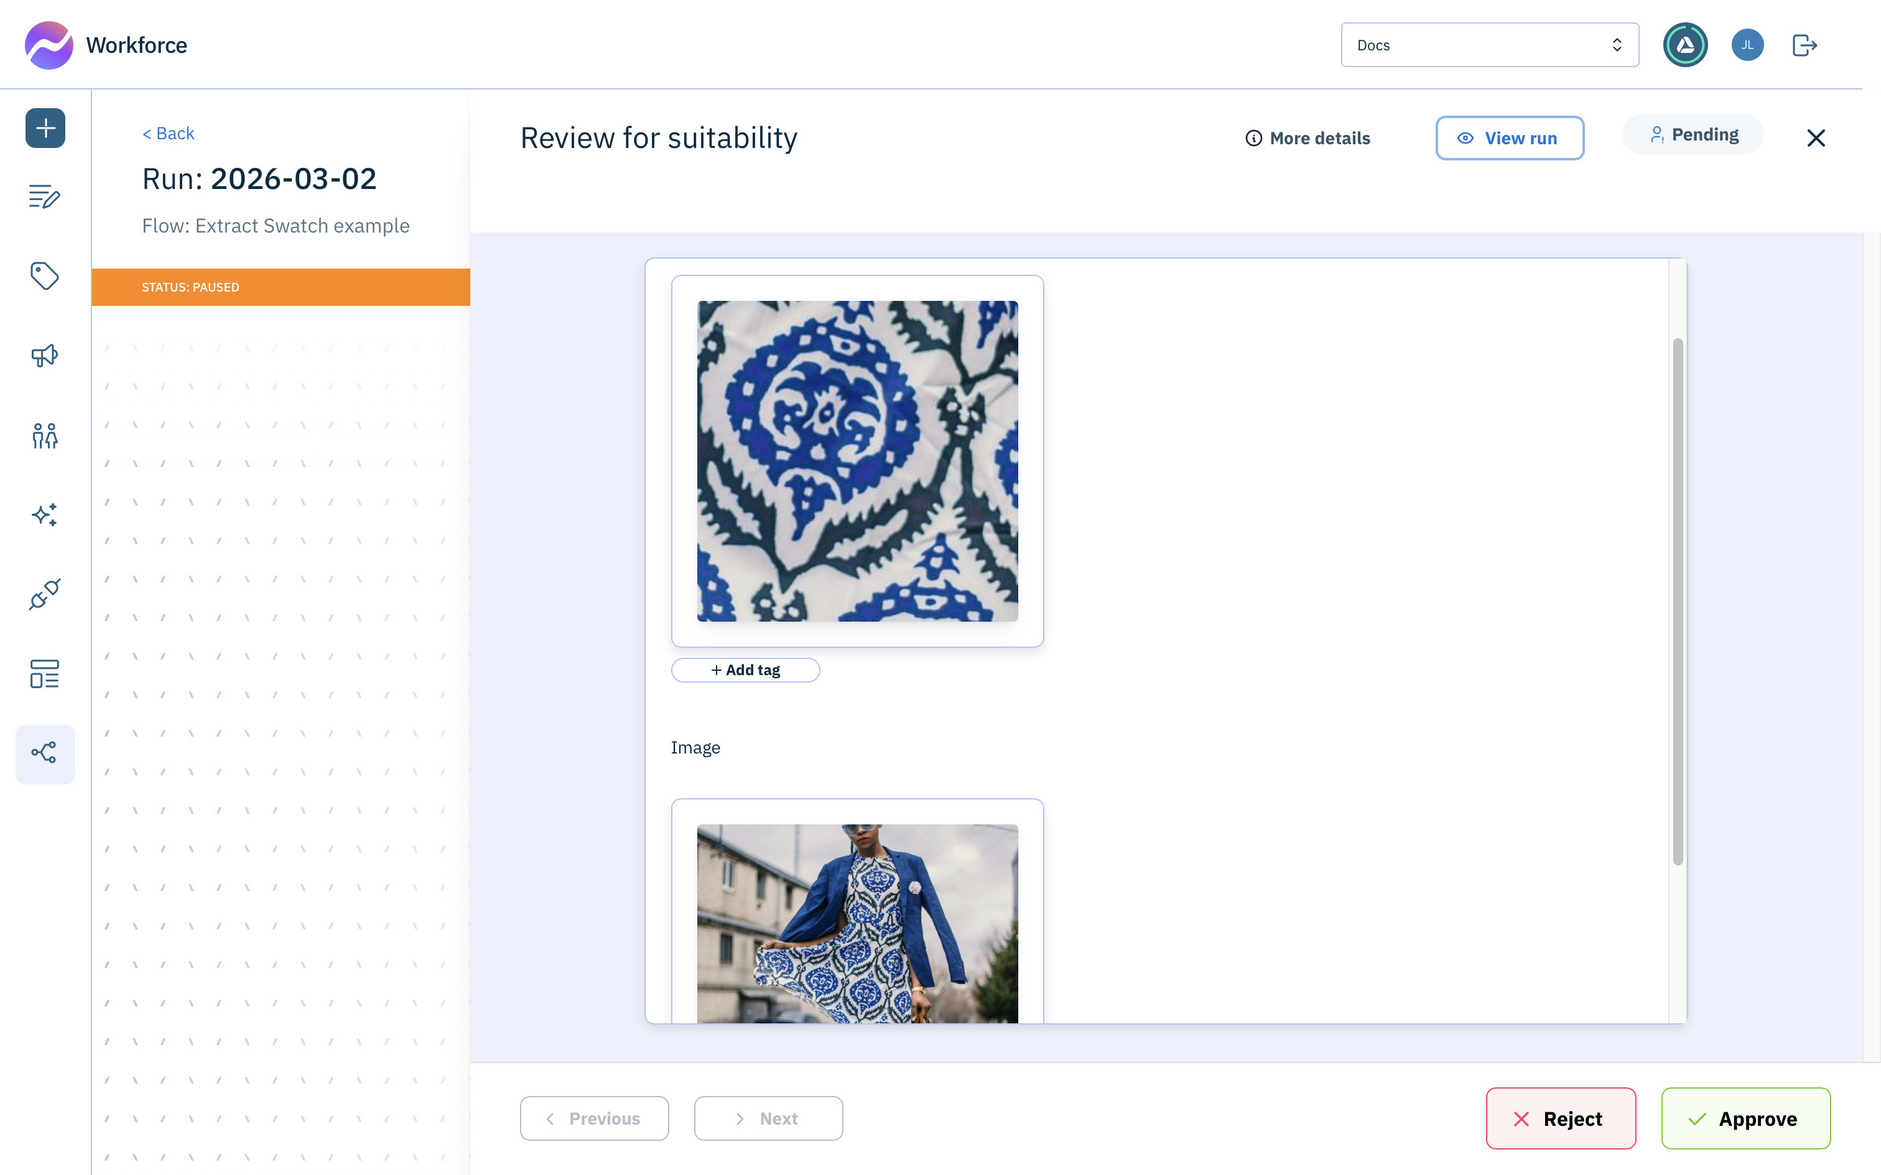Add a tag to the swatch image
Screen dimensions: 1881x1175
(745, 670)
